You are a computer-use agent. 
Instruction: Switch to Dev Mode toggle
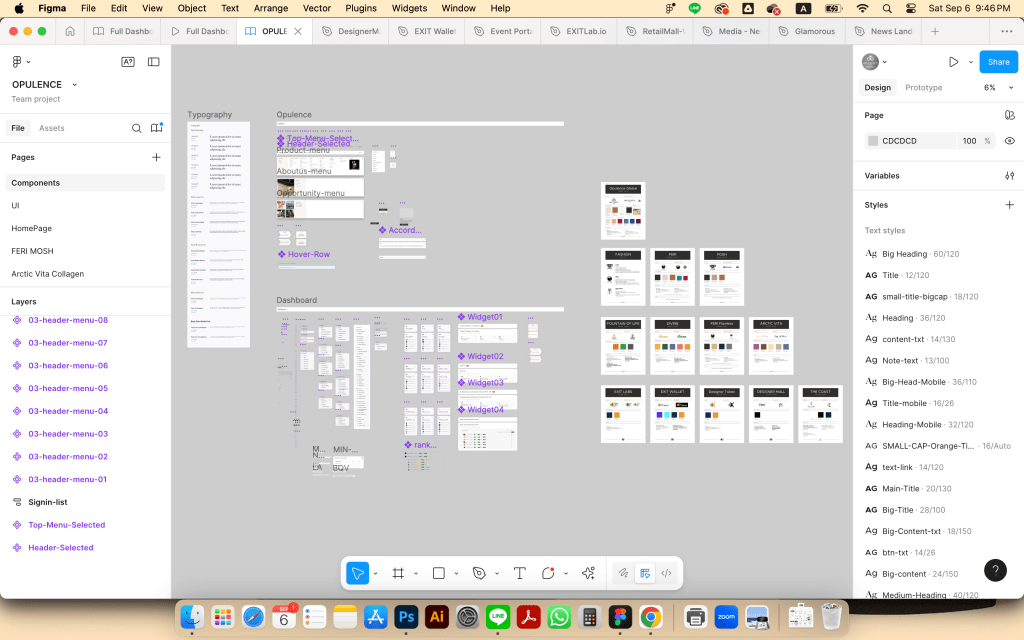tap(667, 573)
